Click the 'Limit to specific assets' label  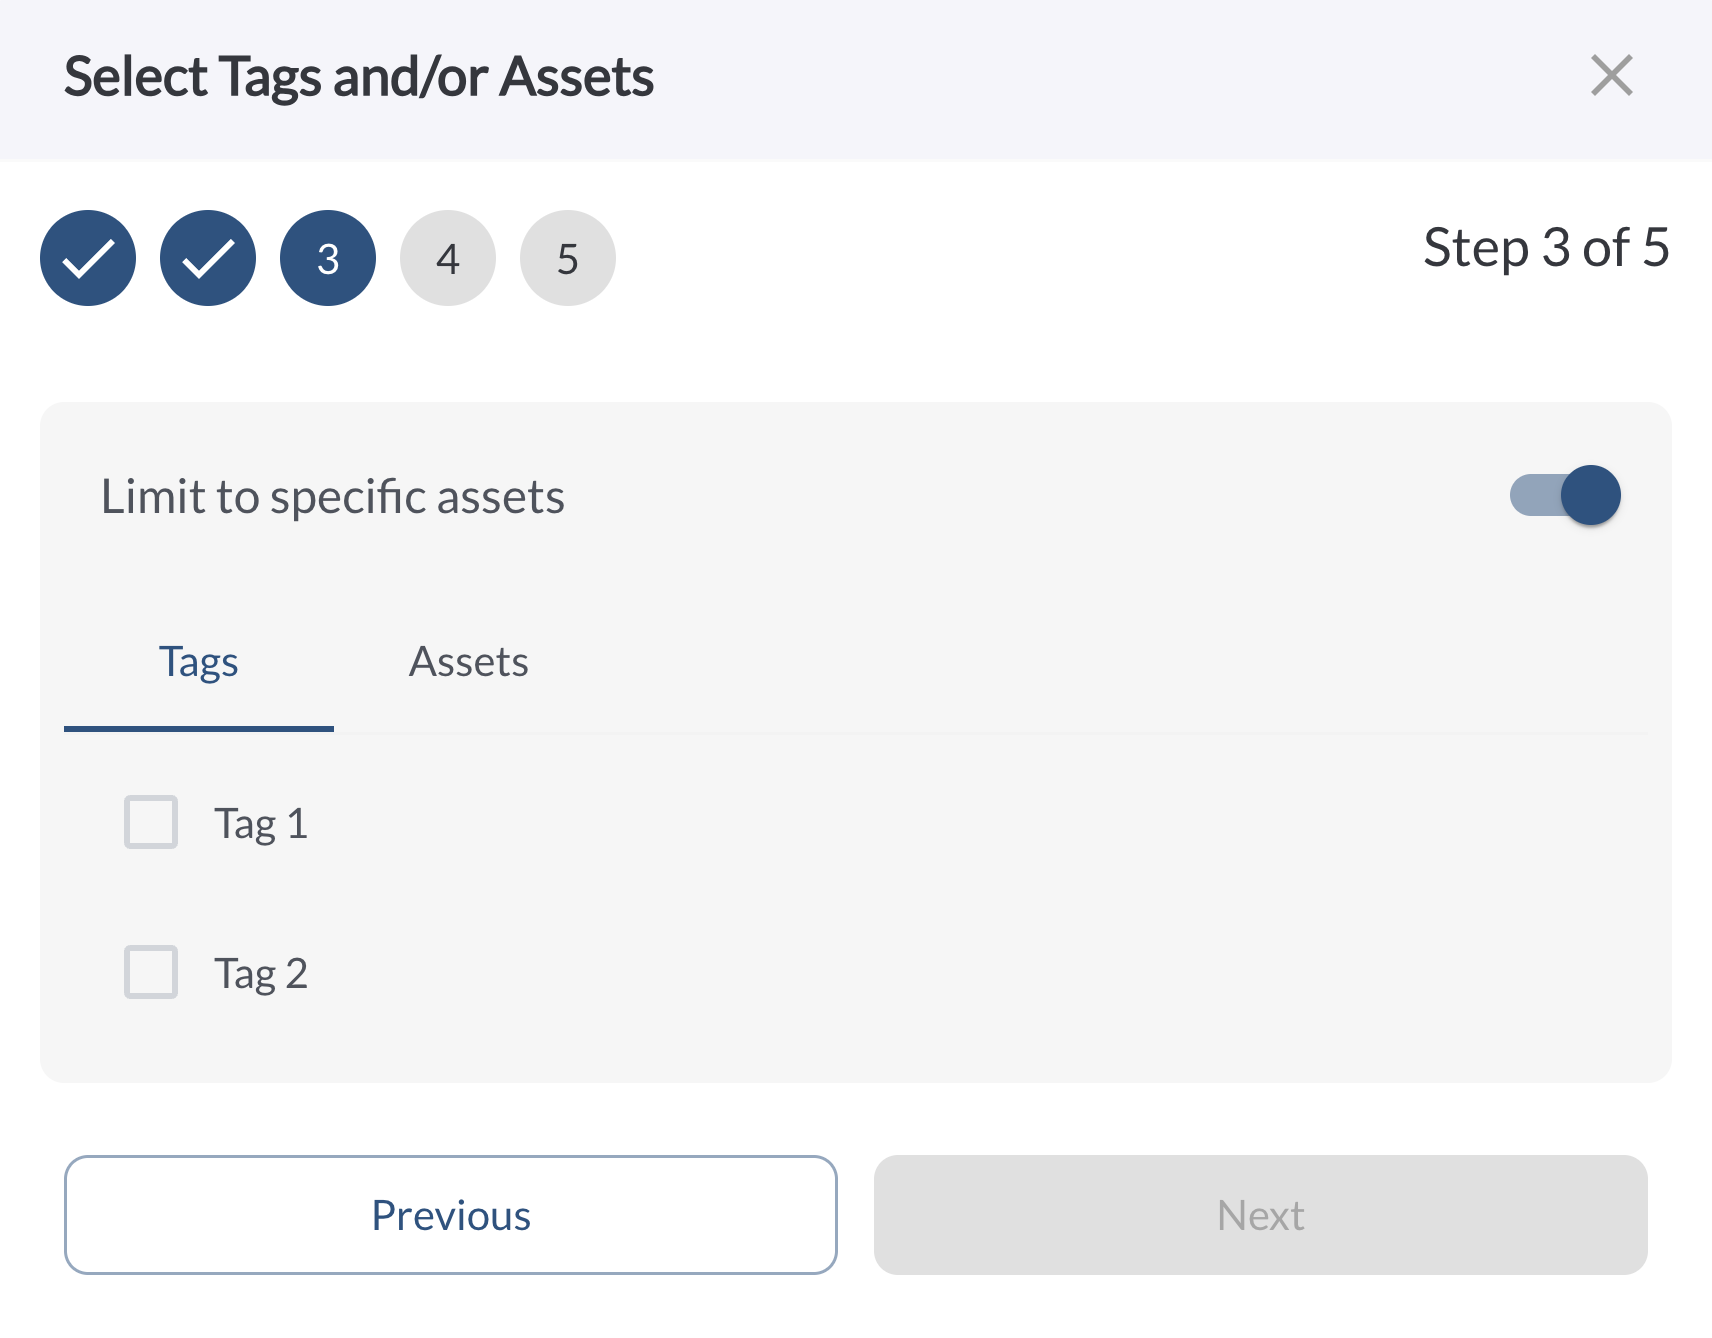[x=333, y=497]
